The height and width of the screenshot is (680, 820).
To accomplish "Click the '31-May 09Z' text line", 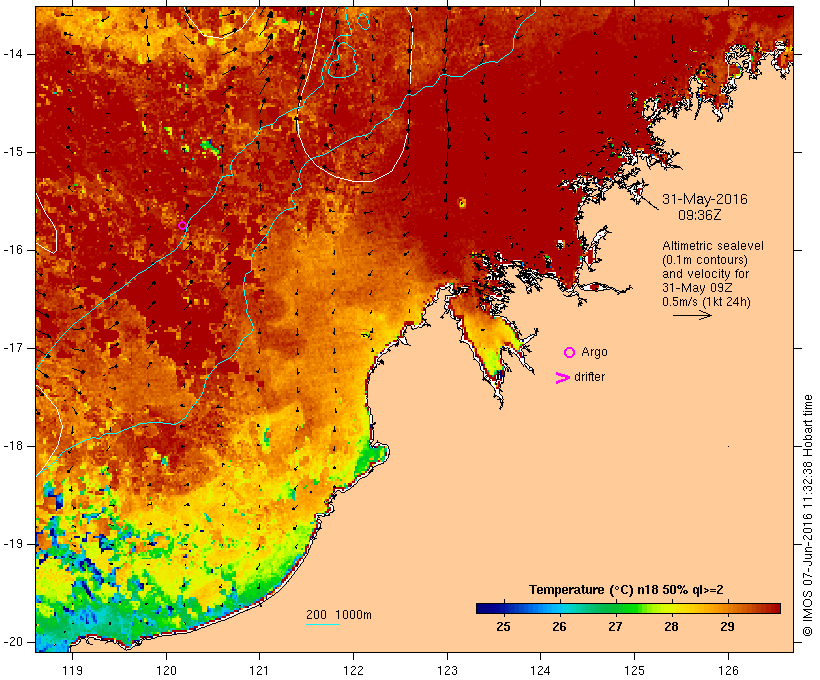I will pyautogui.click(x=697, y=288).
